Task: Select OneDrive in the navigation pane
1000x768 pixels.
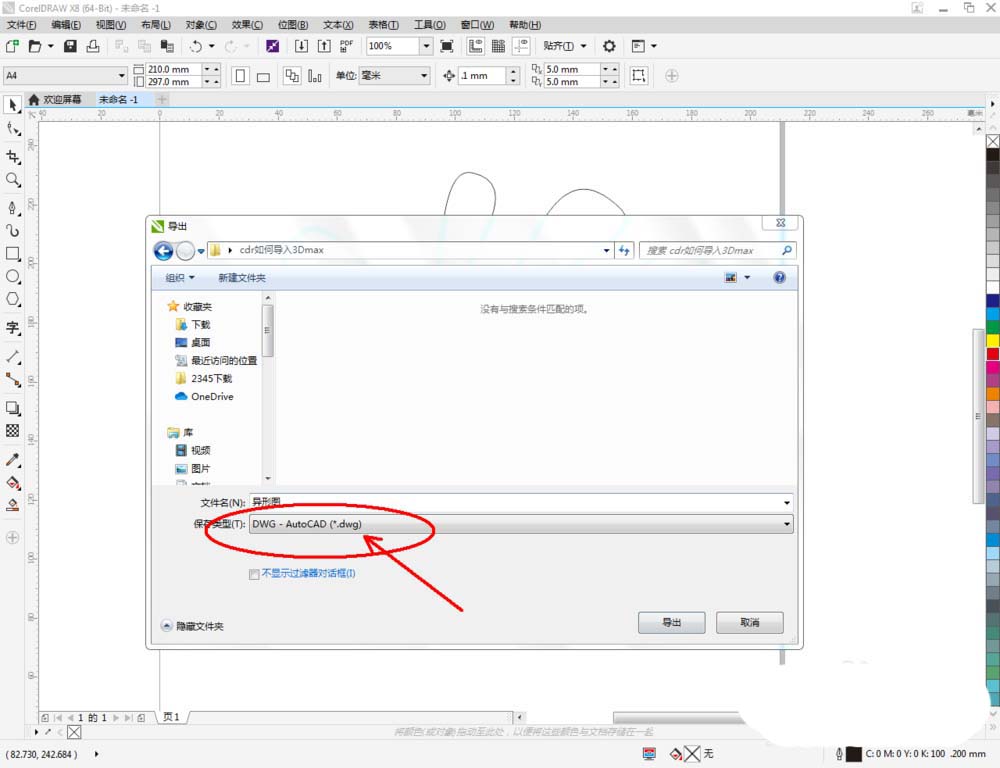Action: pos(204,397)
